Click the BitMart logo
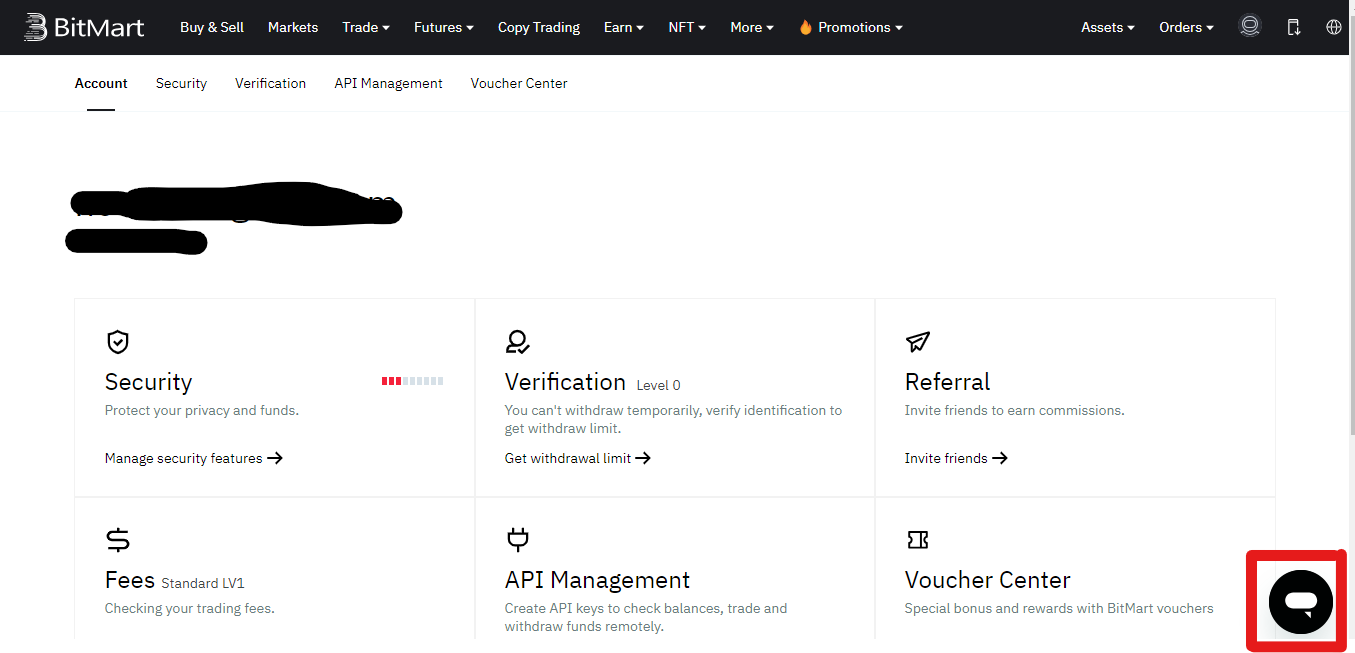1355x653 pixels. 84,27
